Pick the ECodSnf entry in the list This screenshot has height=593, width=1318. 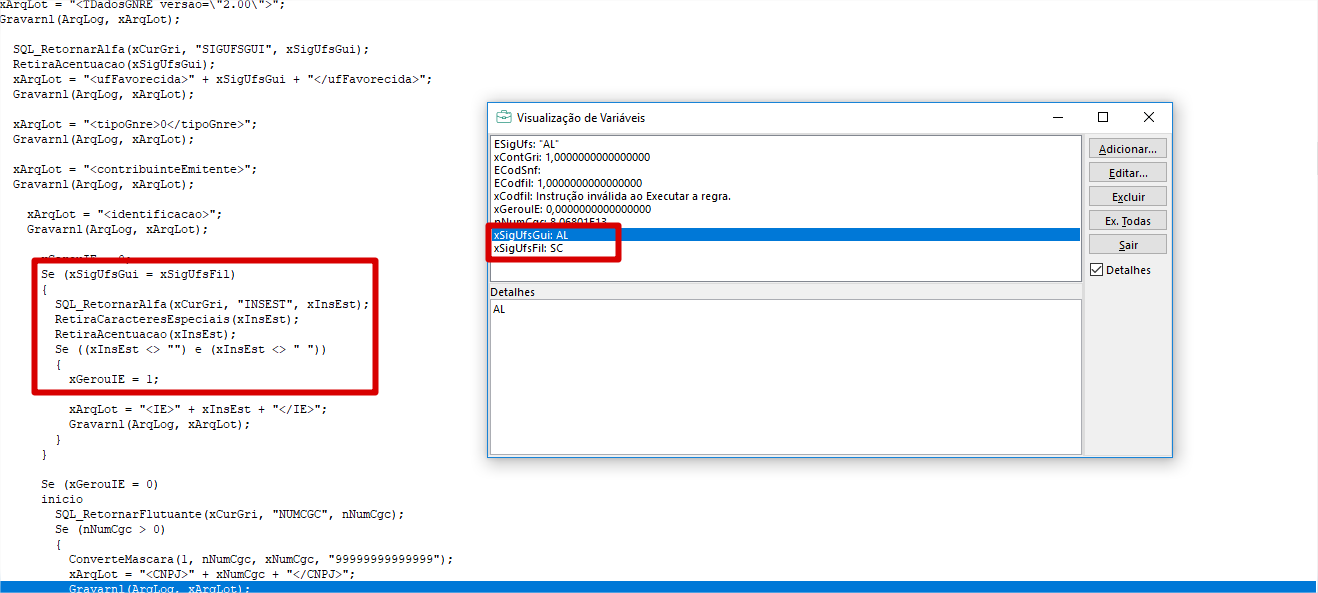[517, 170]
